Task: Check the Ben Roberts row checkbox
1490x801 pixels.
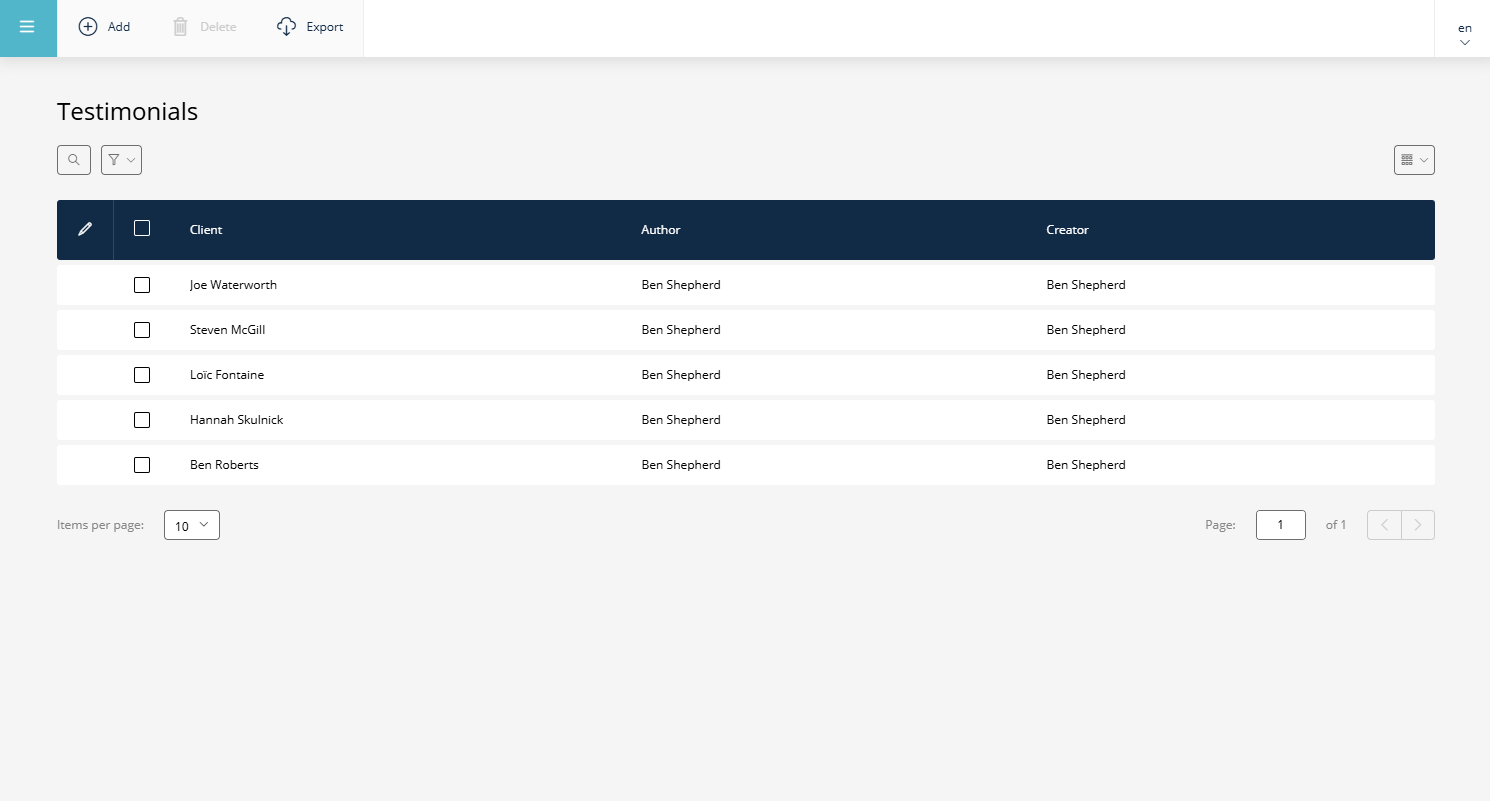Action: [x=142, y=465]
